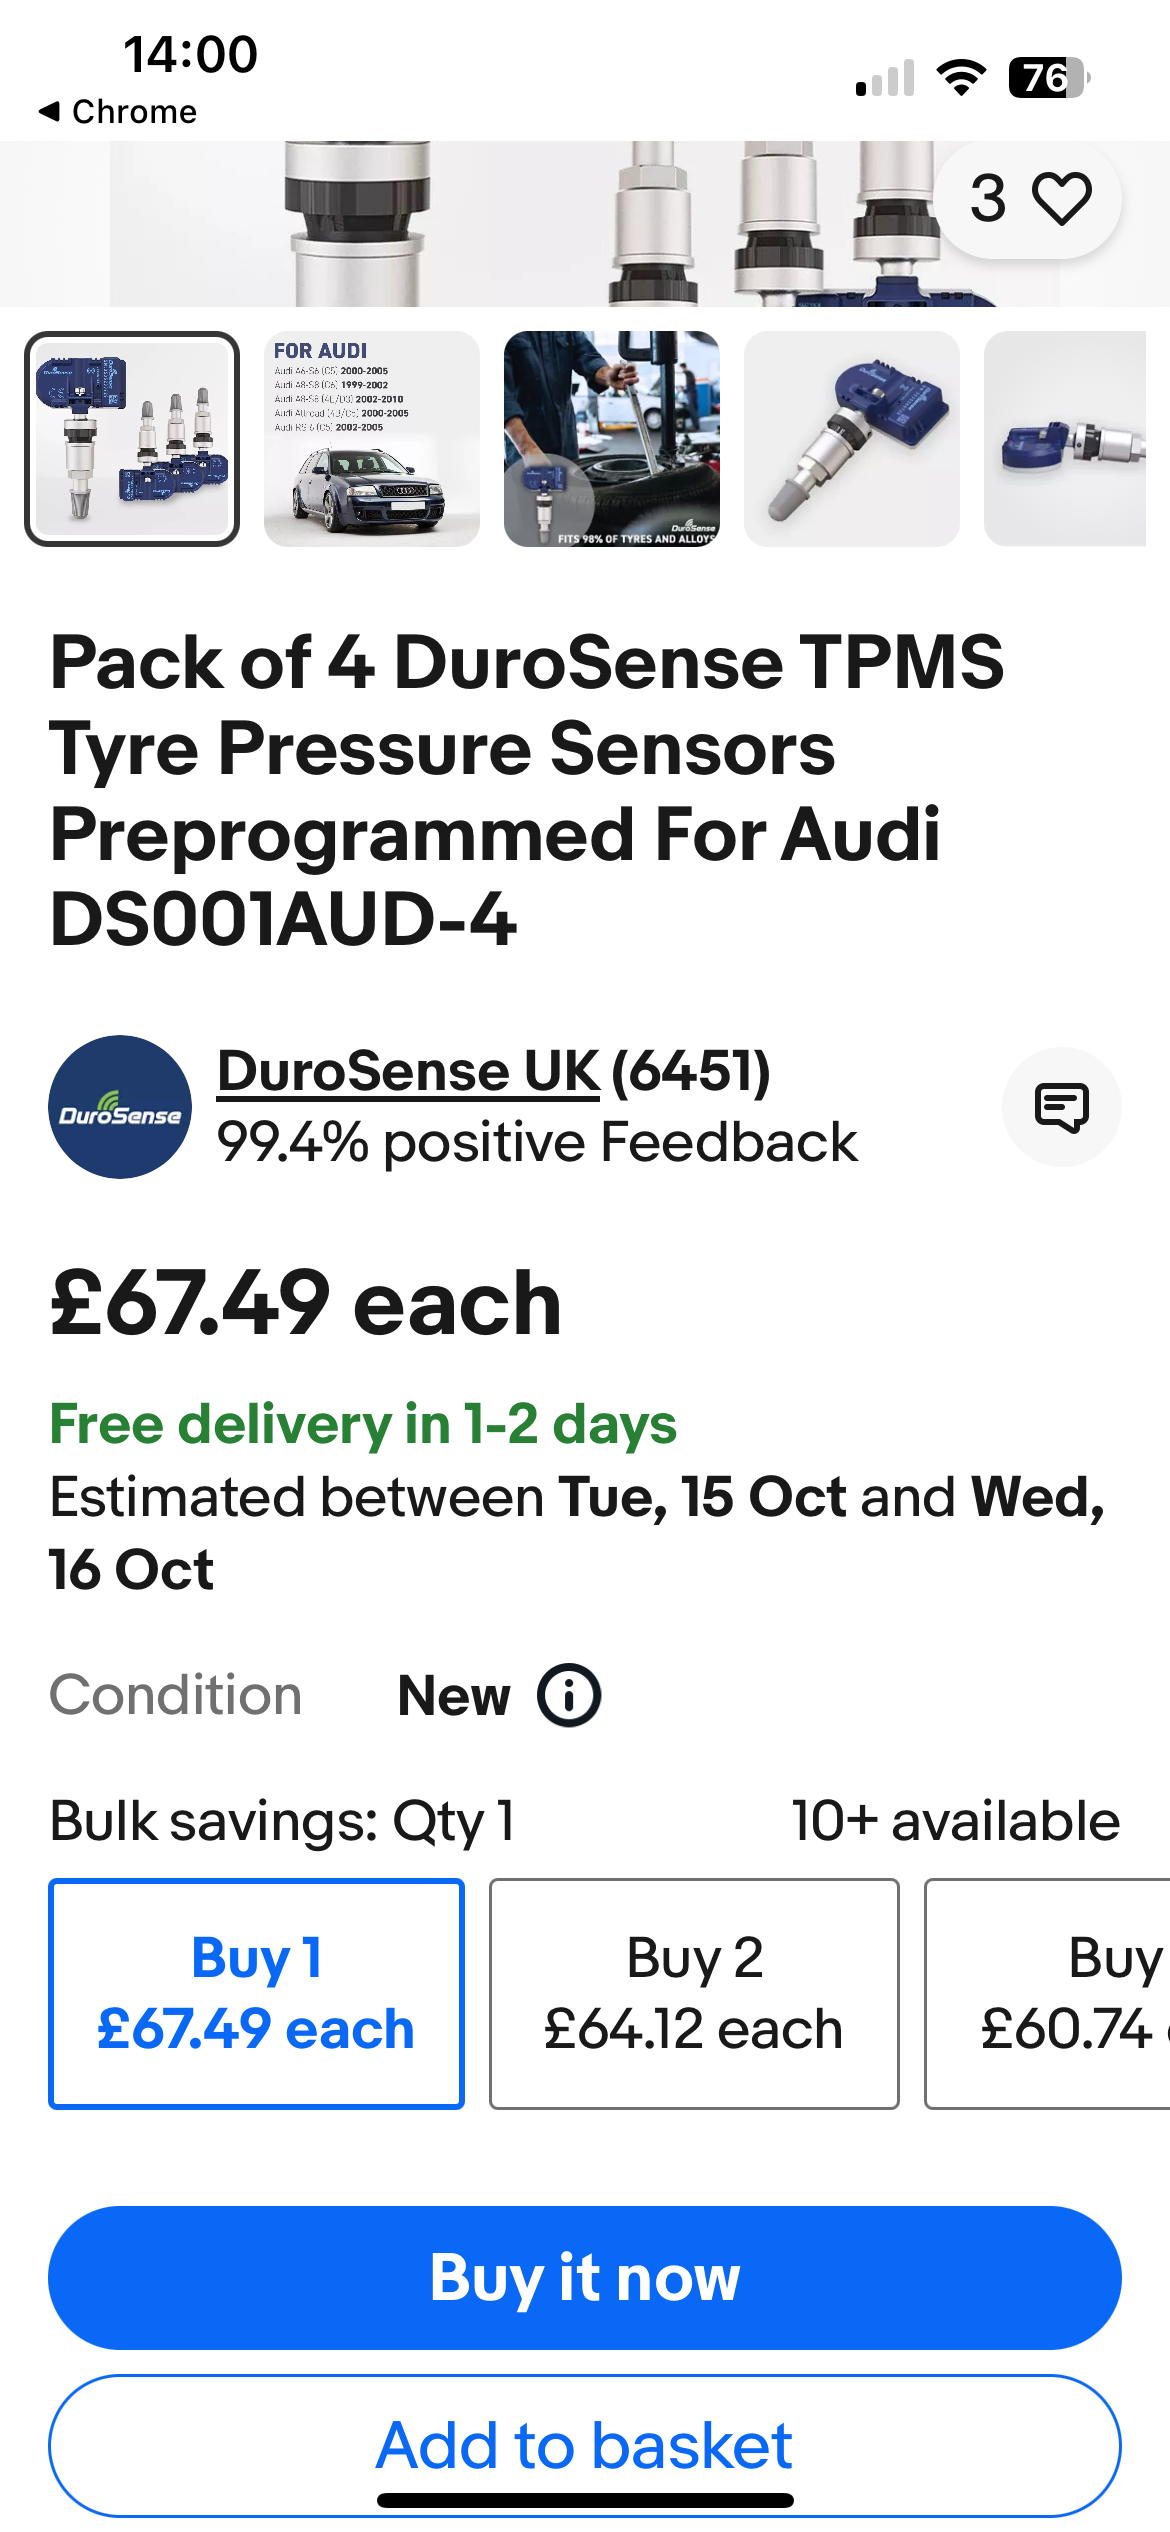Viewport: 1170px width, 2532px height.
Task: Select the Buy 1 £67.49 each option
Action: tap(256, 1994)
